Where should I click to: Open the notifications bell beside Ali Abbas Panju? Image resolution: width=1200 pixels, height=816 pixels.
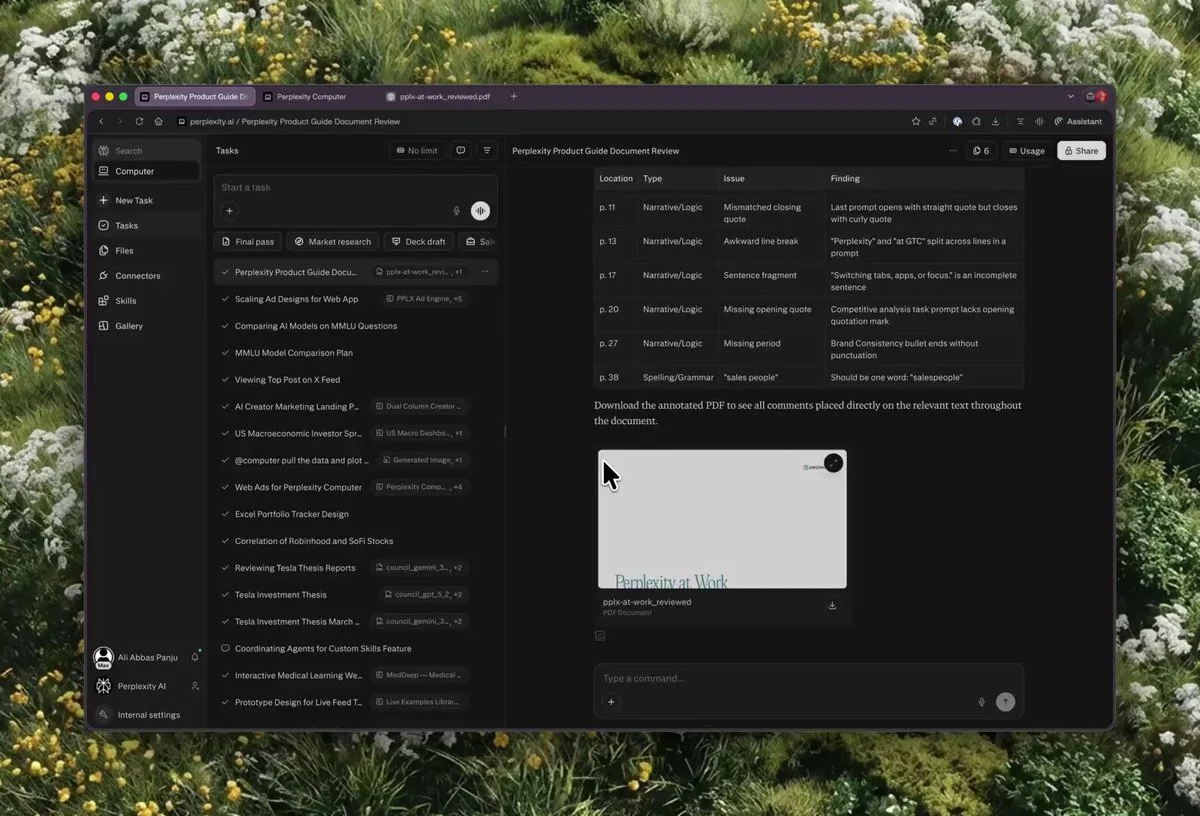(x=195, y=657)
